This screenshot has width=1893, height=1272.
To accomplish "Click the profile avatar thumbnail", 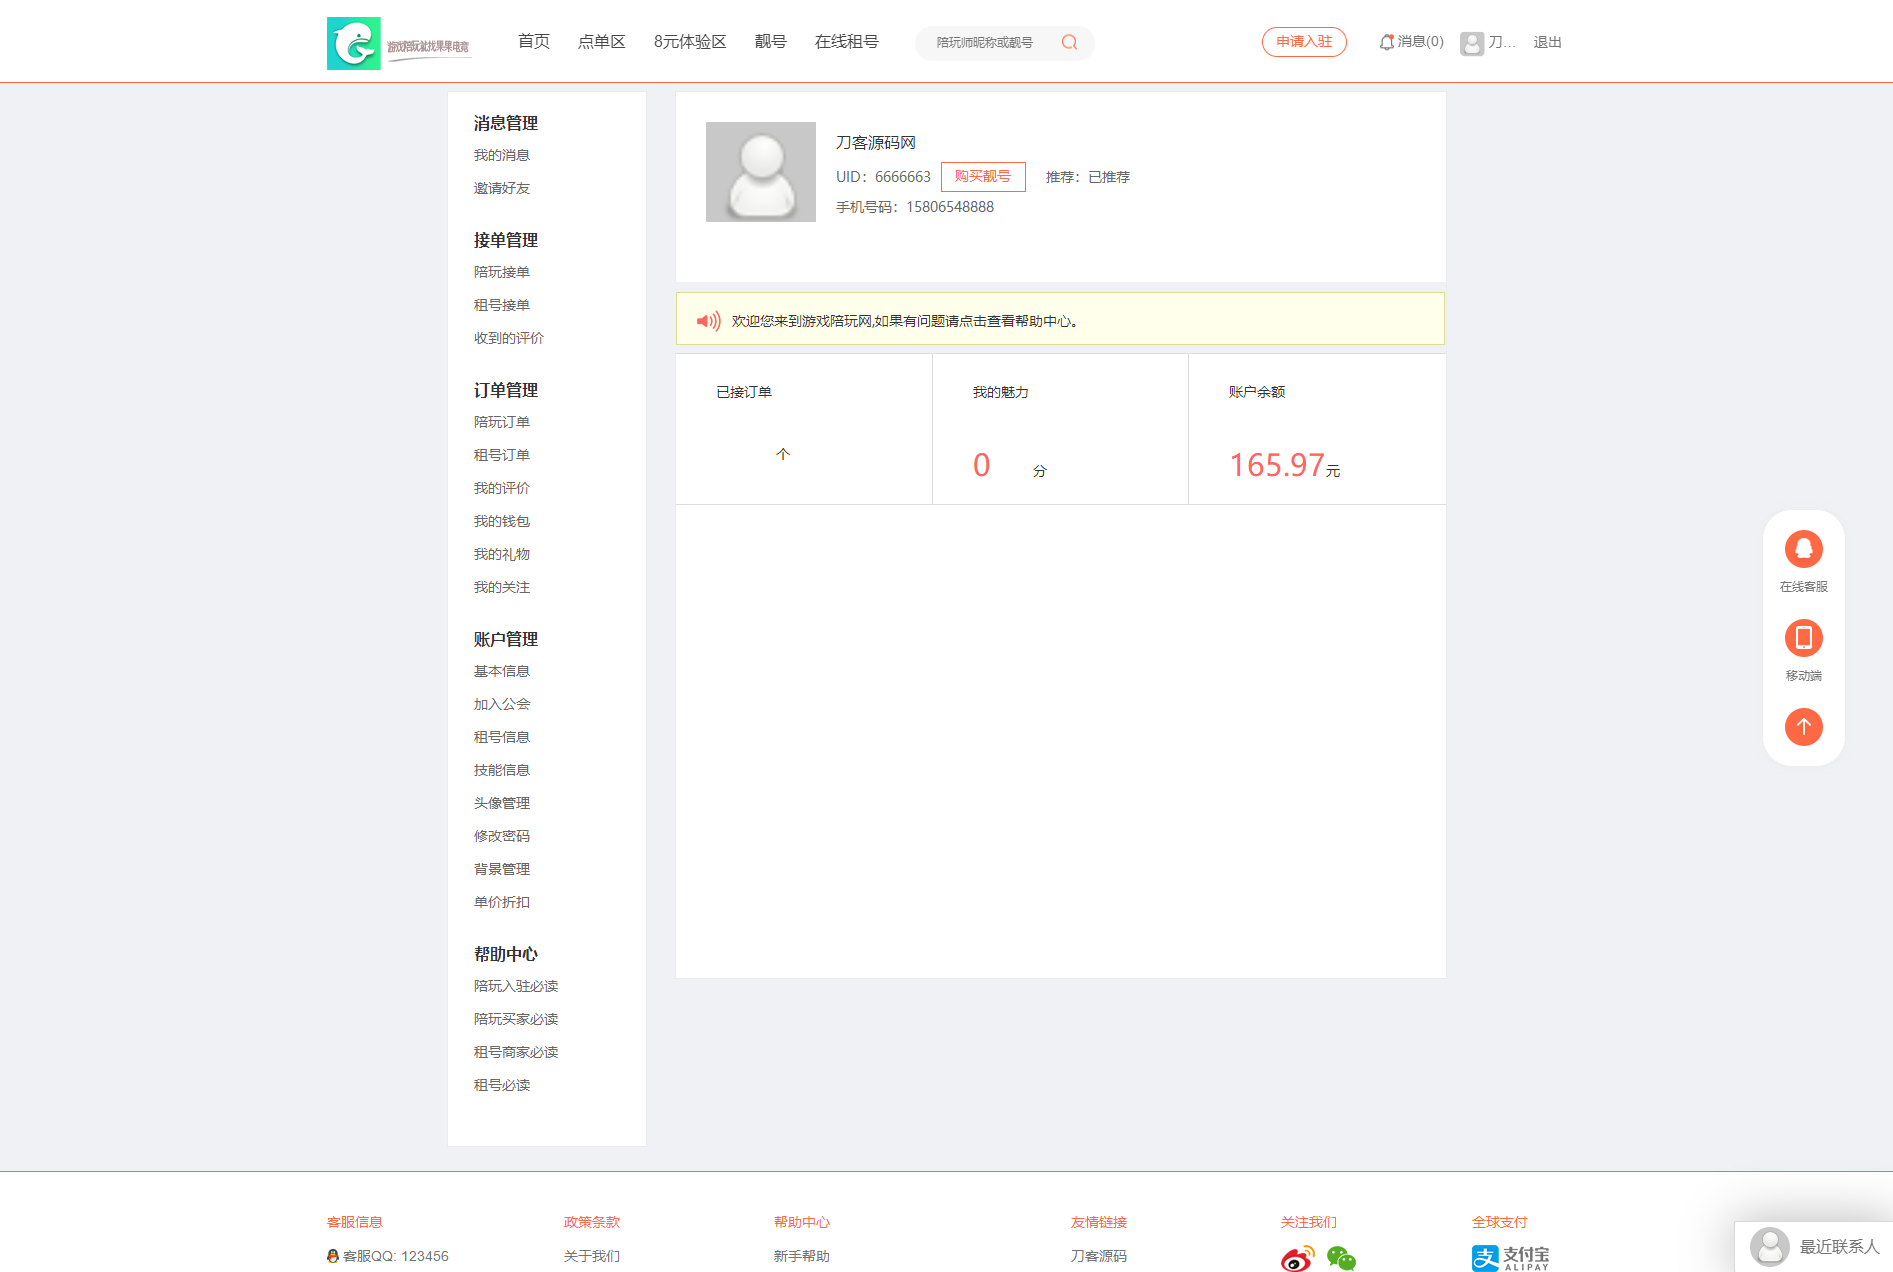I will tap(761, 172).
